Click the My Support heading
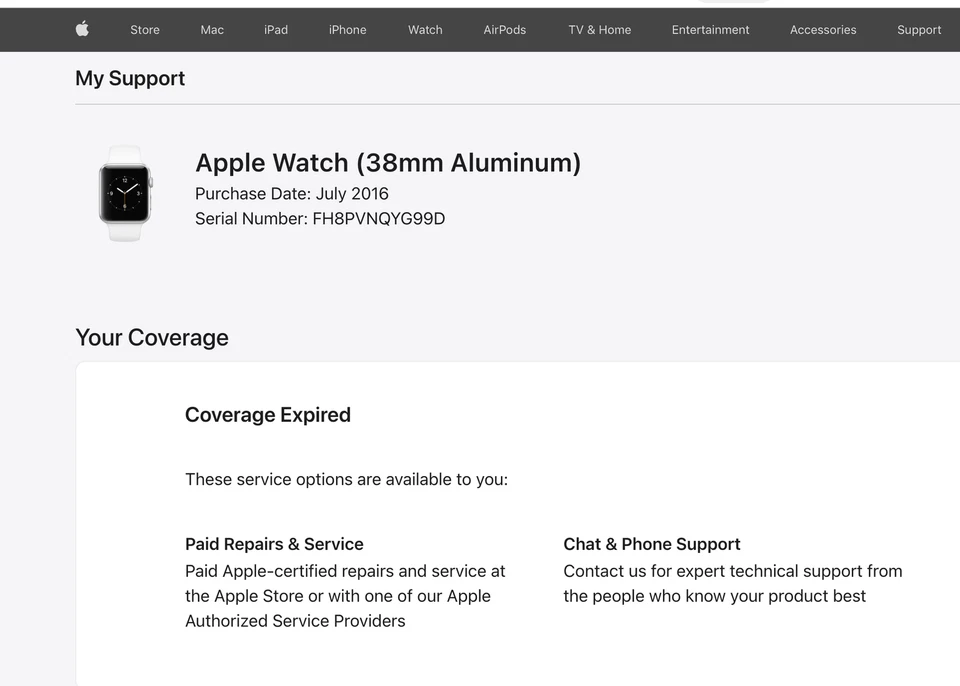Screen dimensions: 960x686 coord(130,78)
